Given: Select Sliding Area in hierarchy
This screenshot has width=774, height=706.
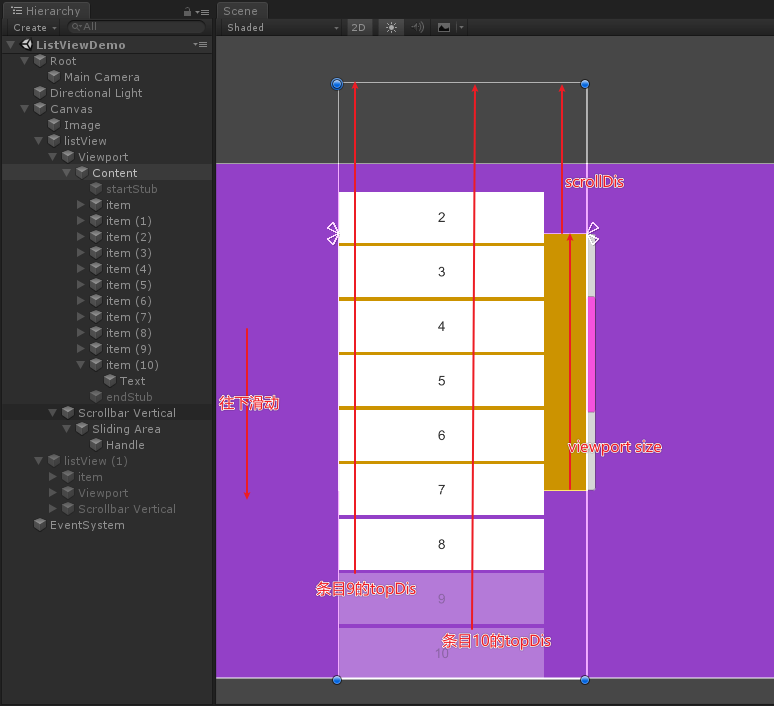Looking at the screenshot, I should [x=126, y=429].
